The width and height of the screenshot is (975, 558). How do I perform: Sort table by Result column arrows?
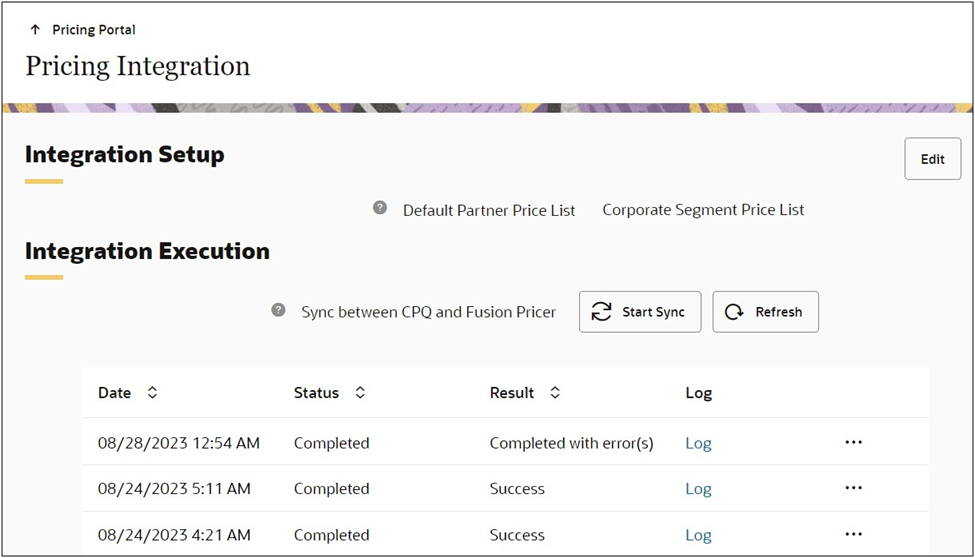[555, 393]
